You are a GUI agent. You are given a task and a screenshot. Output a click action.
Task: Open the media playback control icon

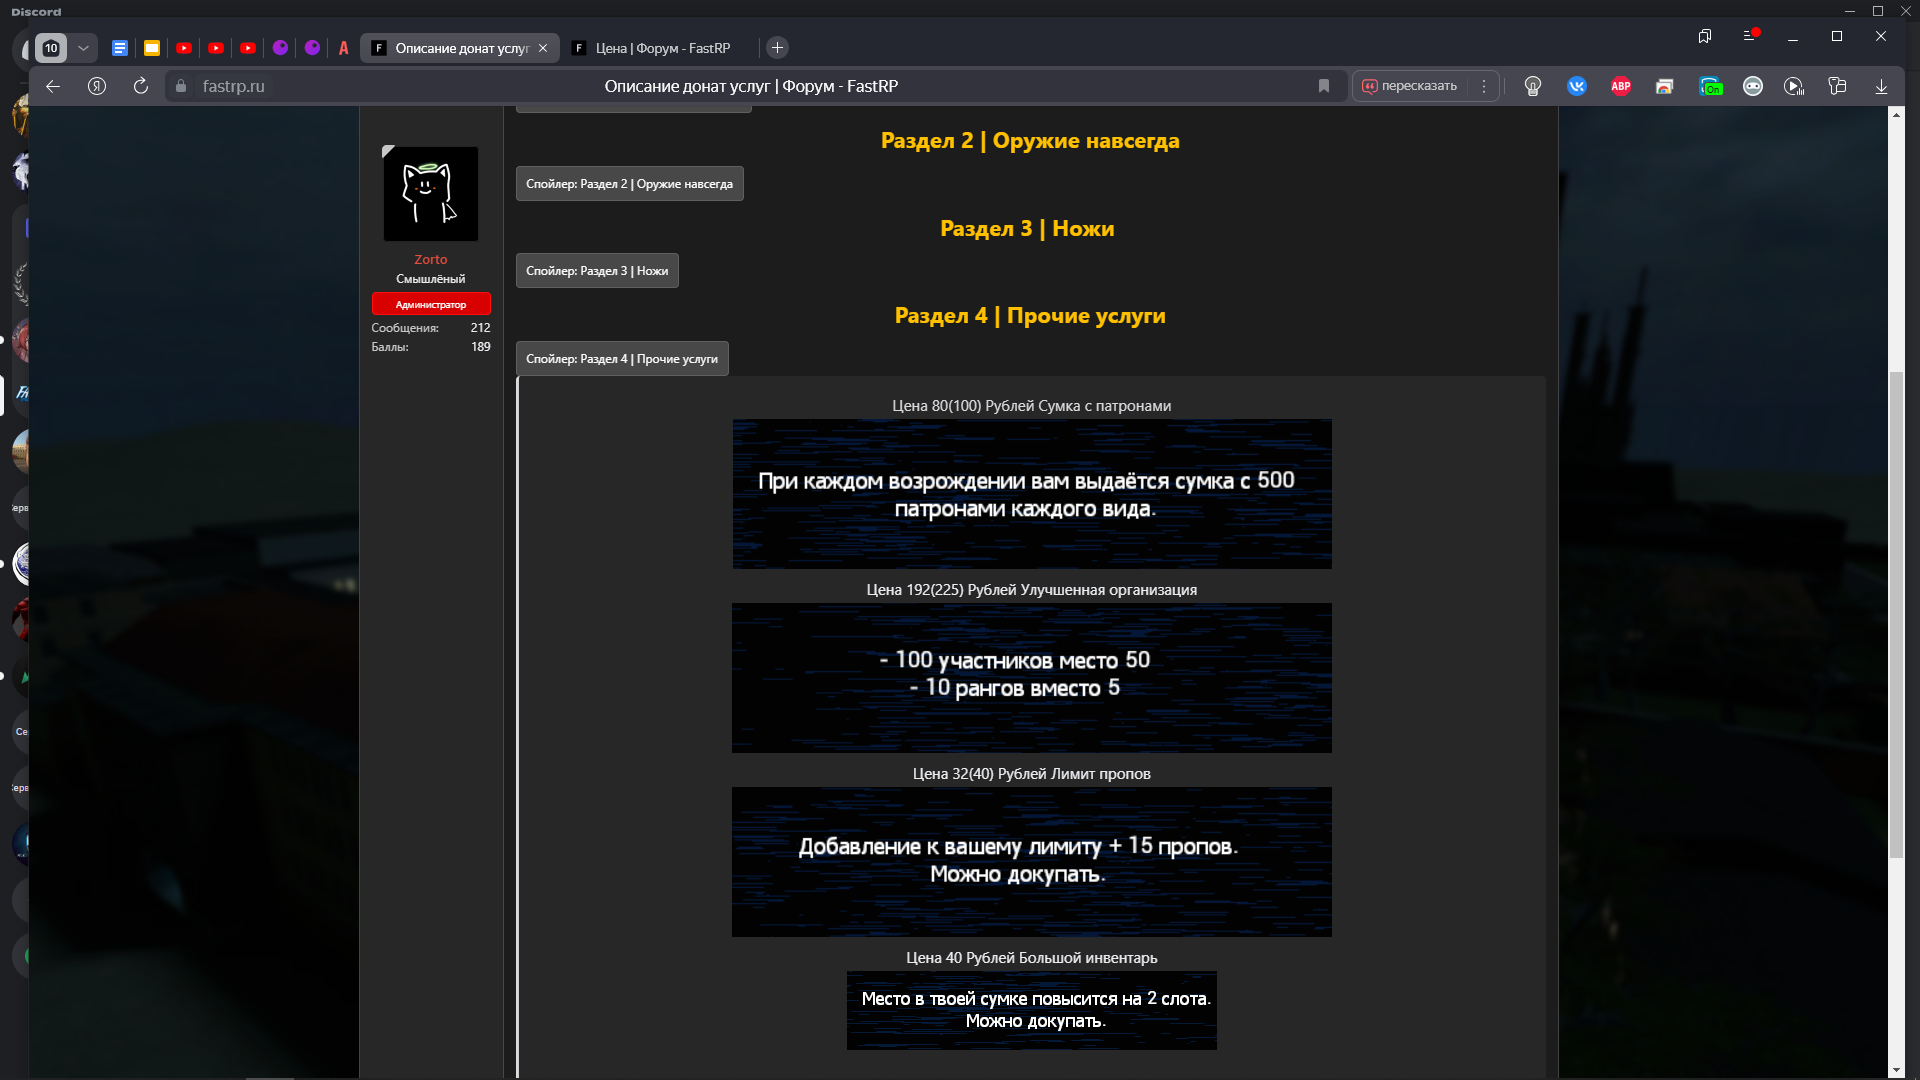(x=1794, y=86)
